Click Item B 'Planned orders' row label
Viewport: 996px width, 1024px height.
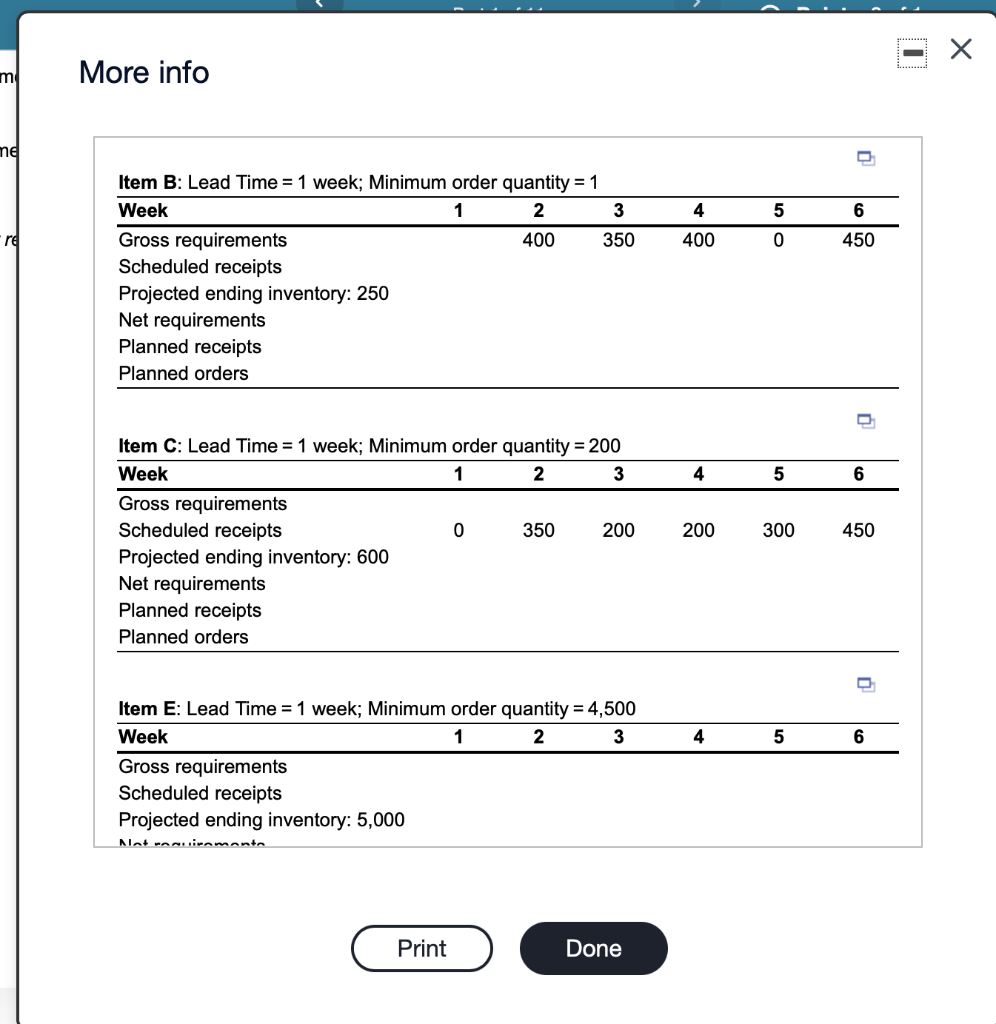(x=184, y=374)
